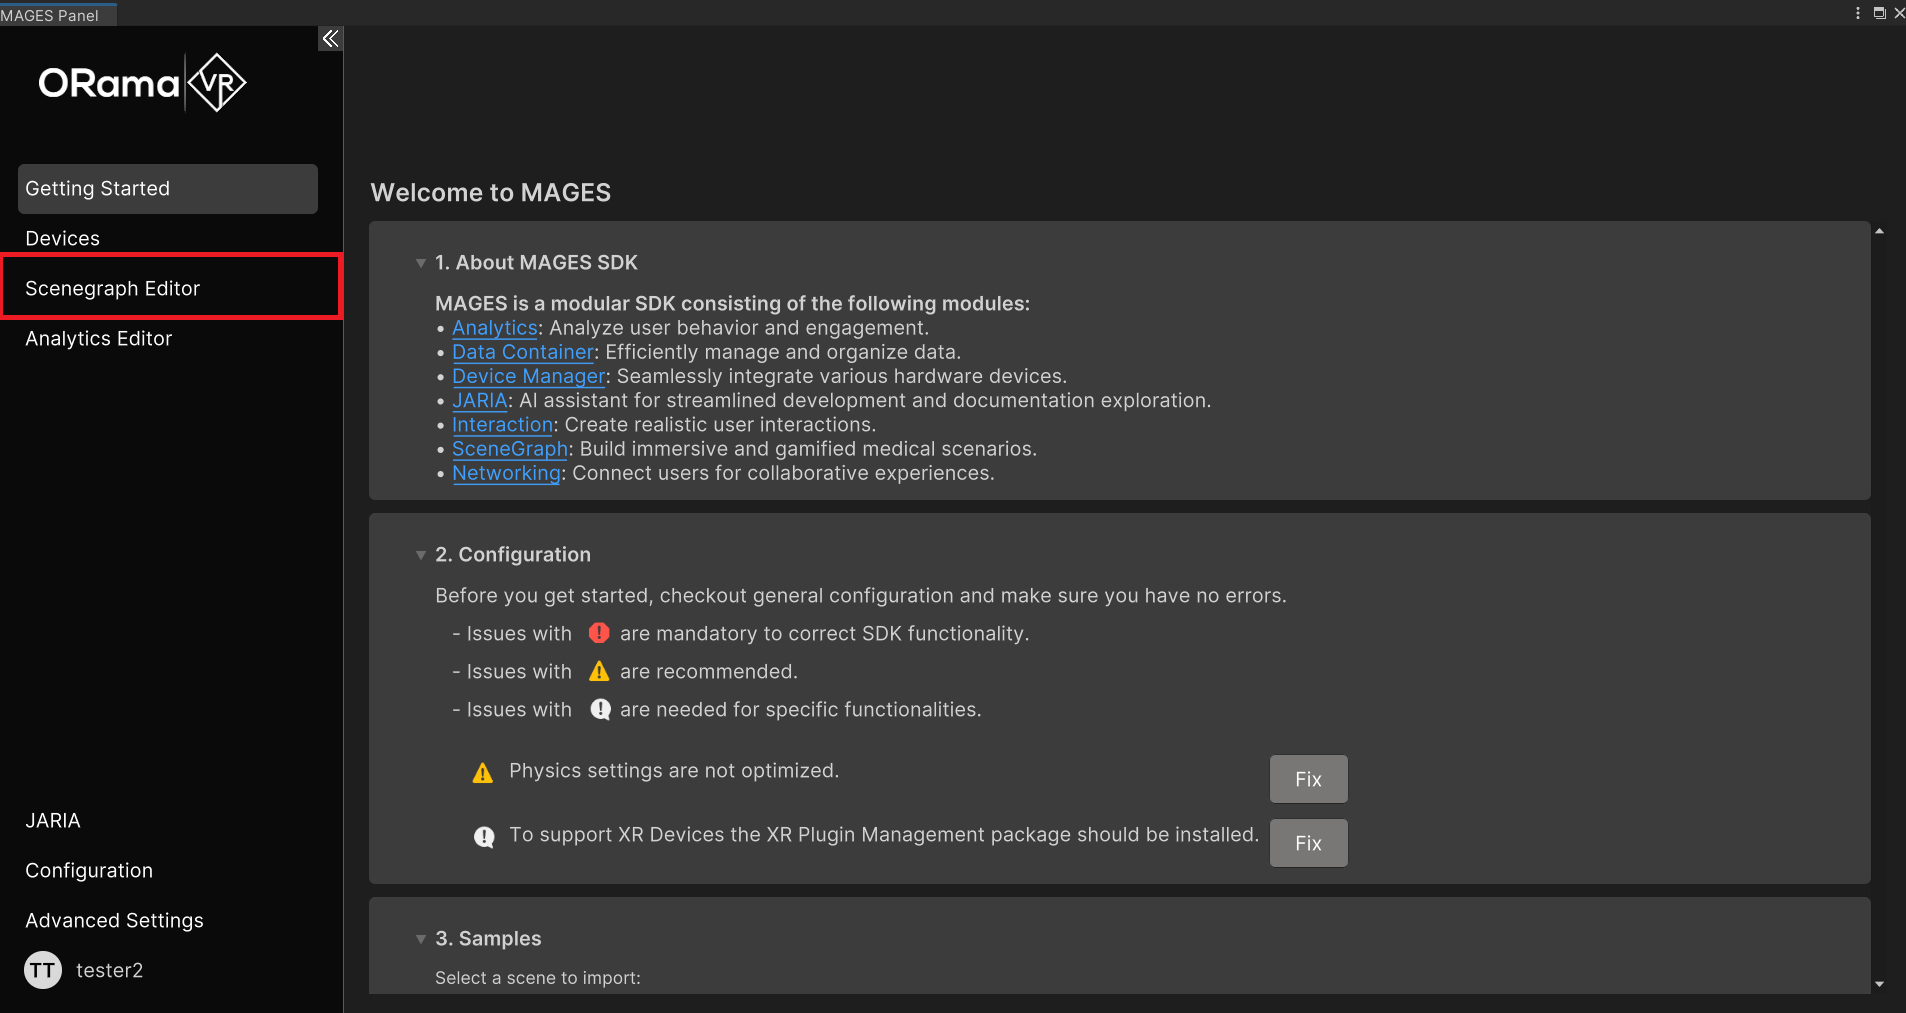
Task: Collapse the sidebar with double-chevron icon
Action: [x=330, y=39]
